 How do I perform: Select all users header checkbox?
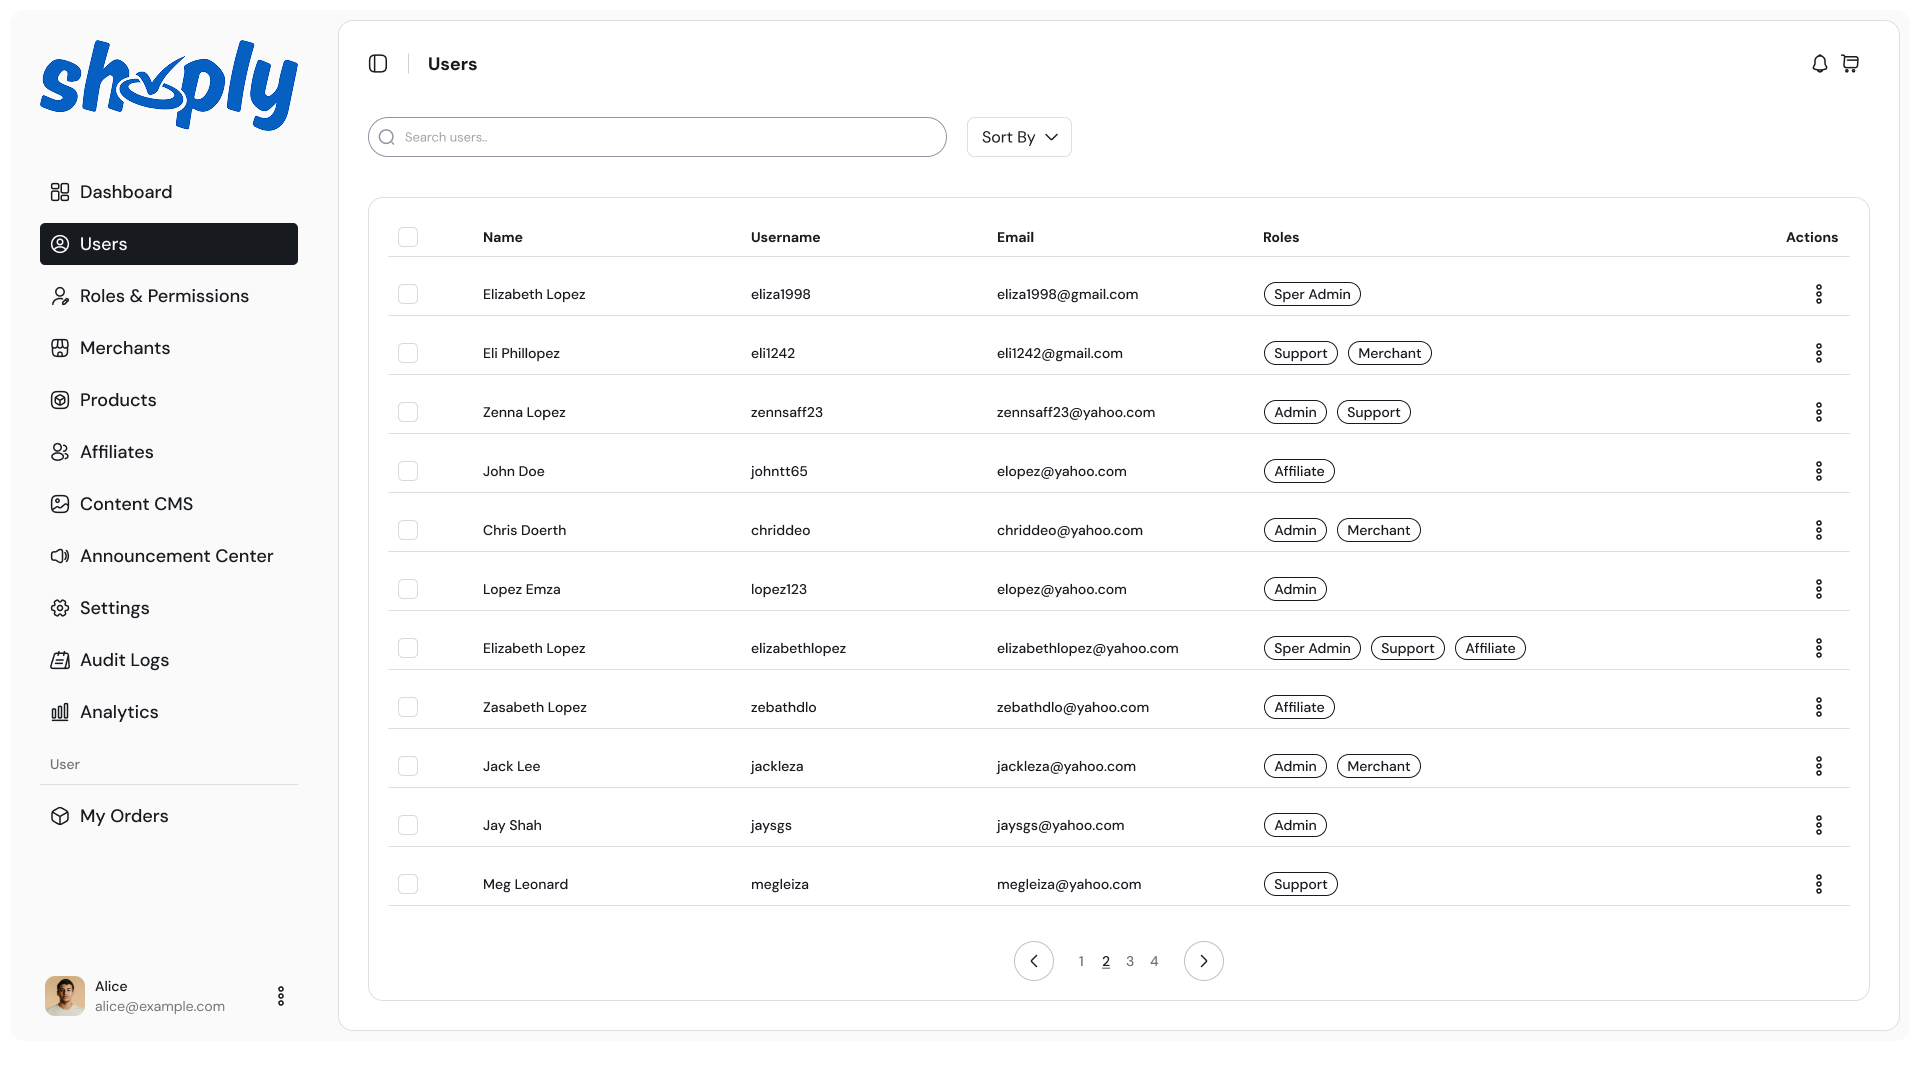pos(408,237)
